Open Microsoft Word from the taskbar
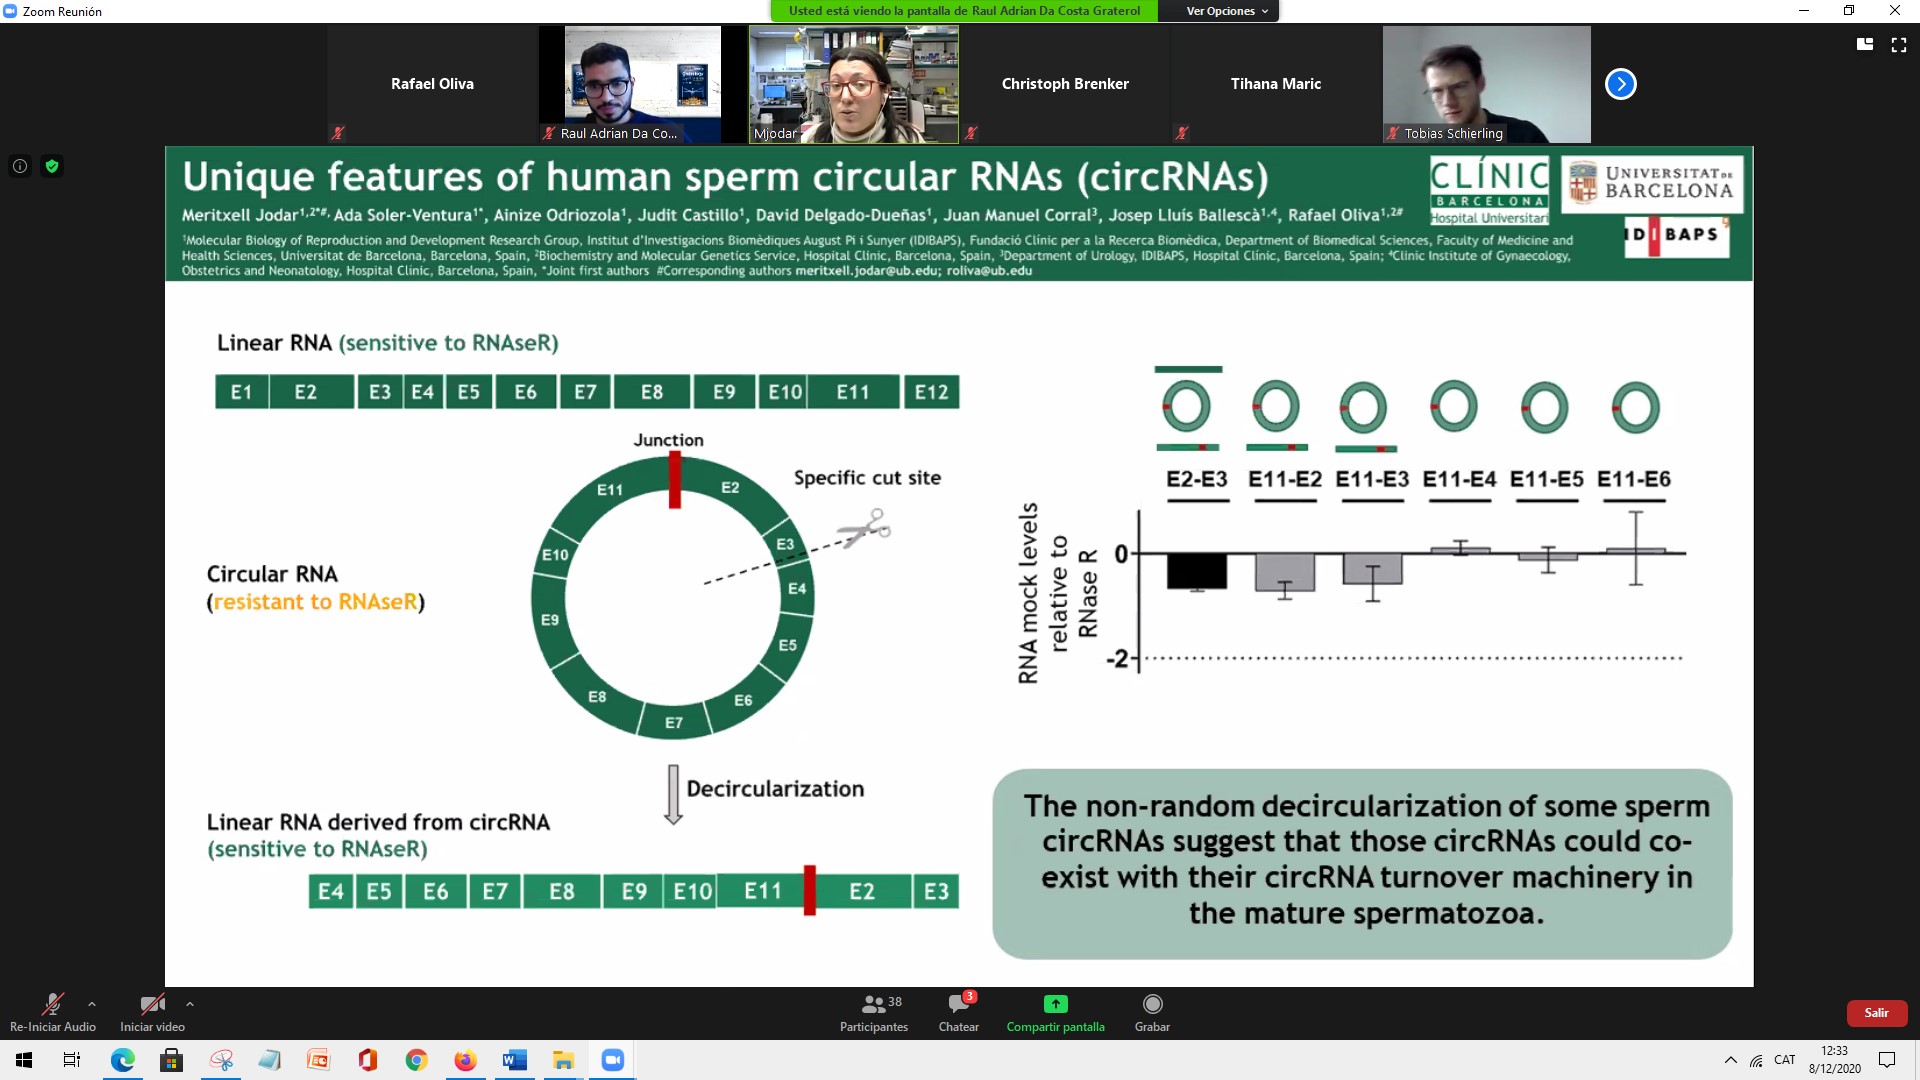The width and height of the screenshot is (1920, 1080). pos(514,1060)
